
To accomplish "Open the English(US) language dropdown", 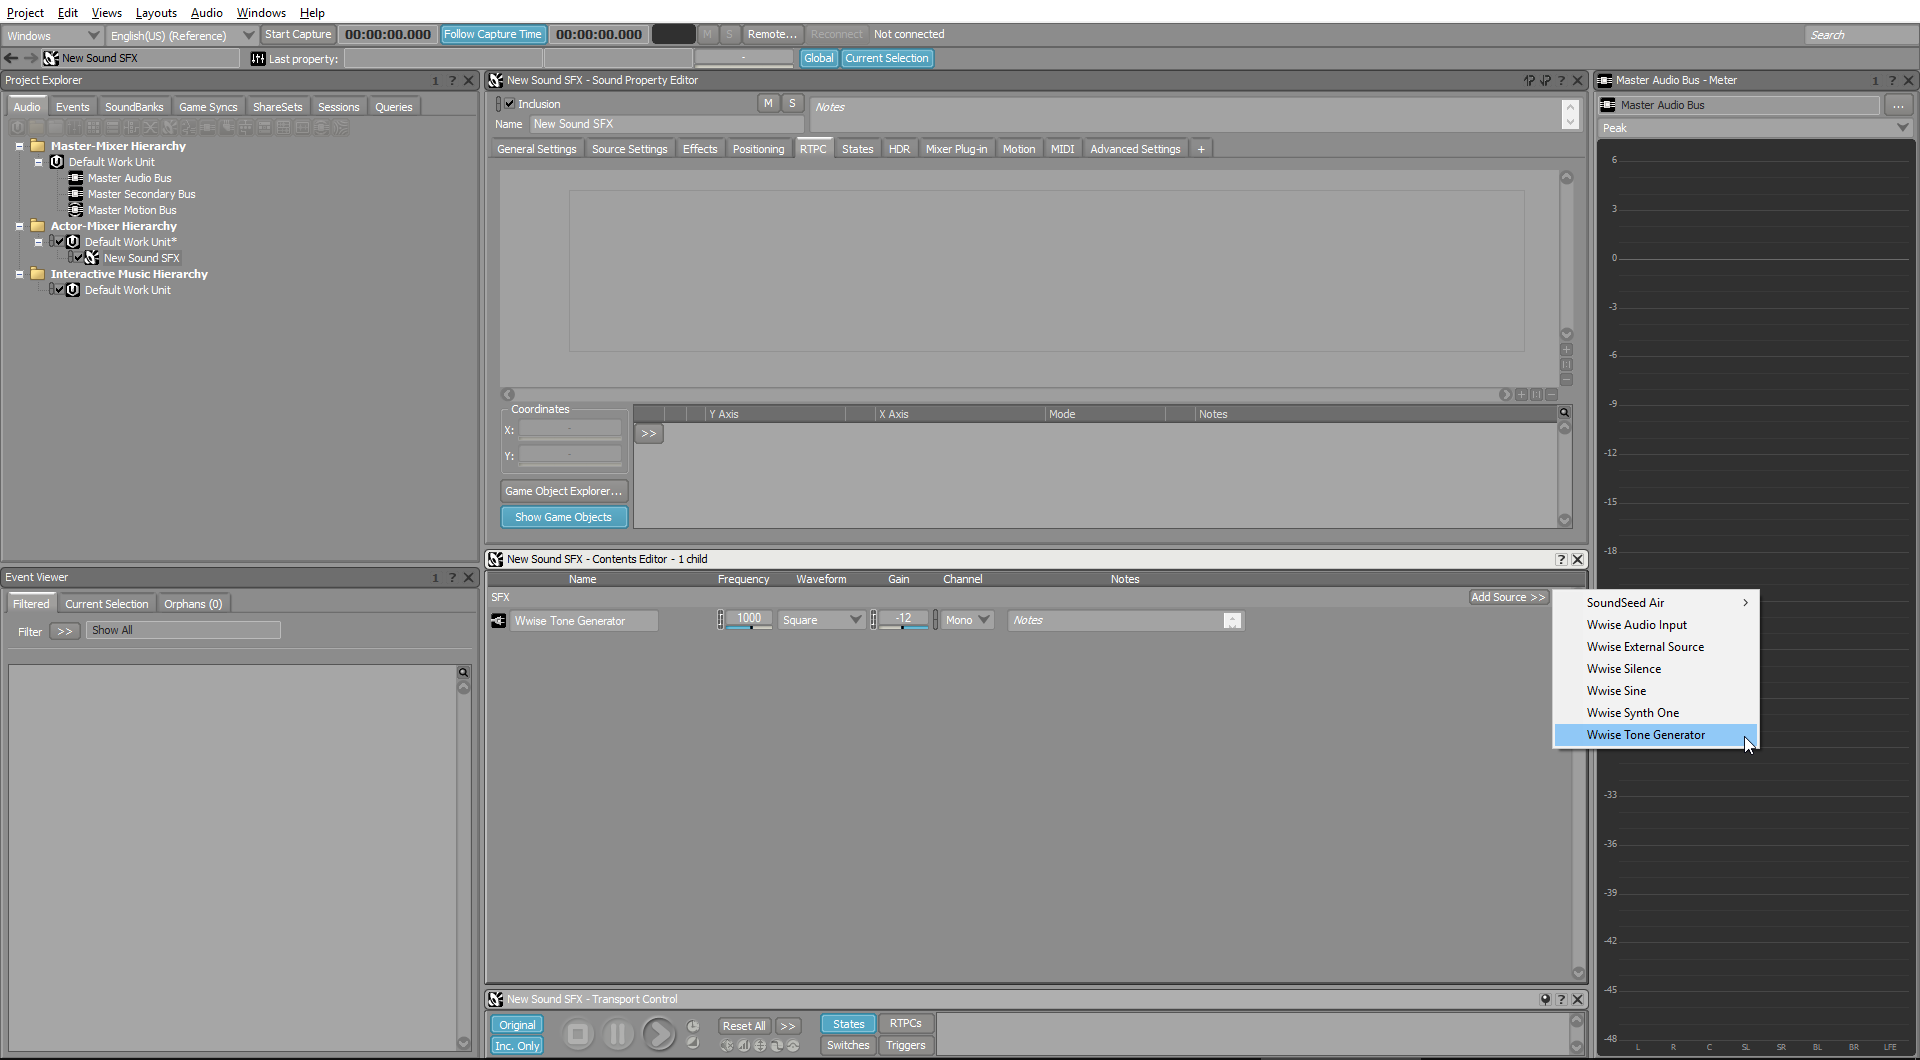I will click(x=182, y=36).
